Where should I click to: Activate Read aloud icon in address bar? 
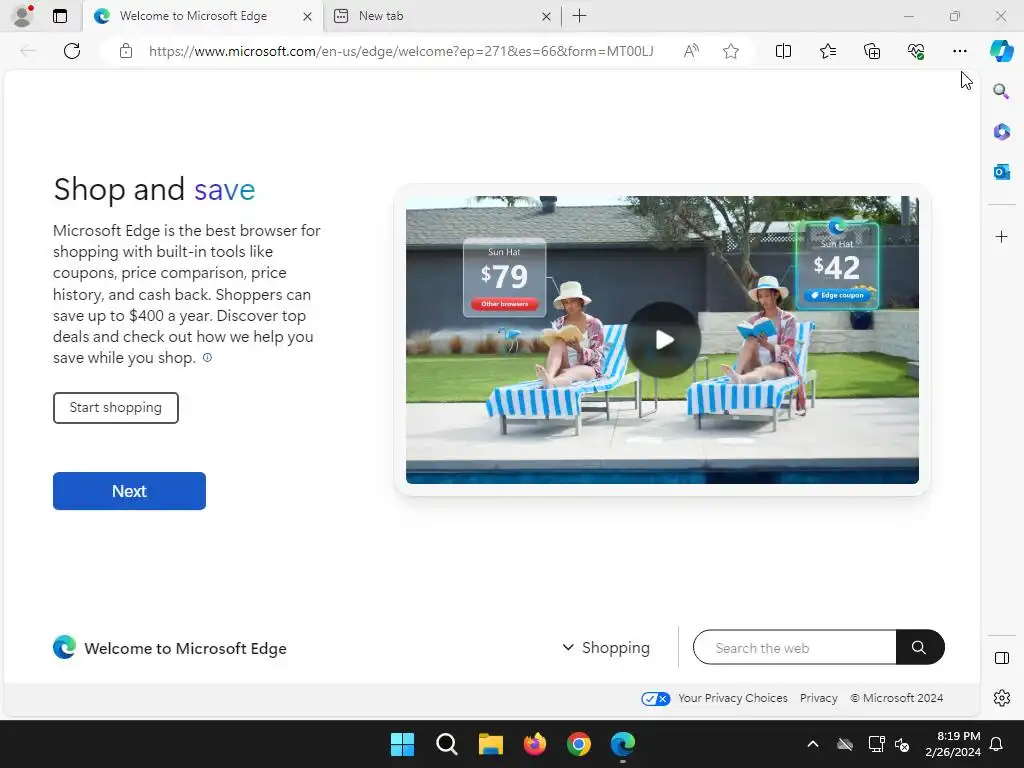tap(691, 51)
